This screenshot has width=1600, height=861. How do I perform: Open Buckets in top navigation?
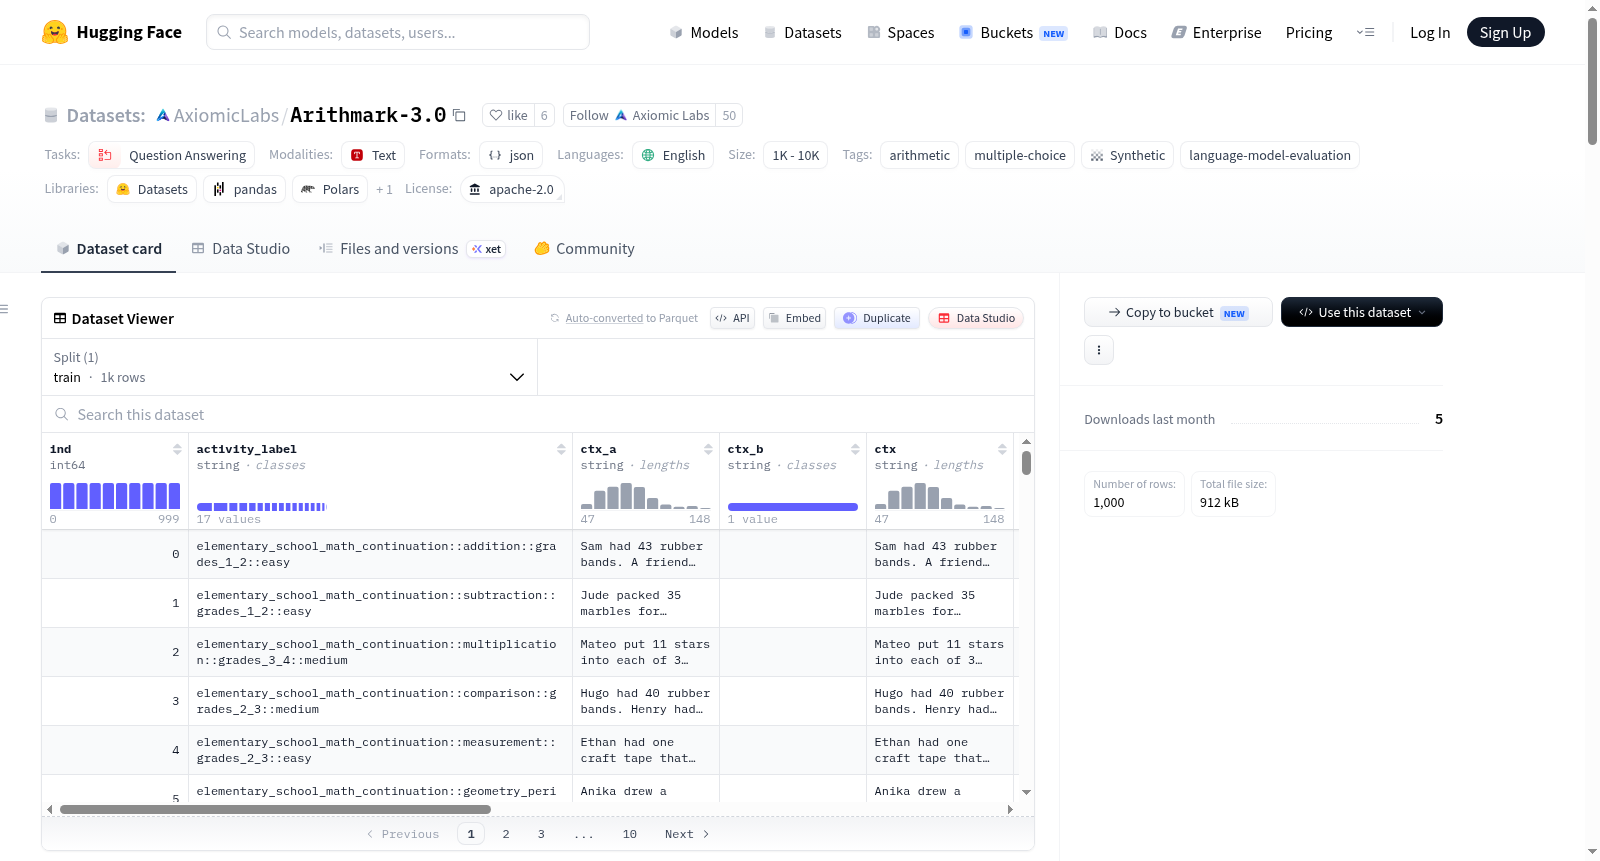[x=1013, y=32]
